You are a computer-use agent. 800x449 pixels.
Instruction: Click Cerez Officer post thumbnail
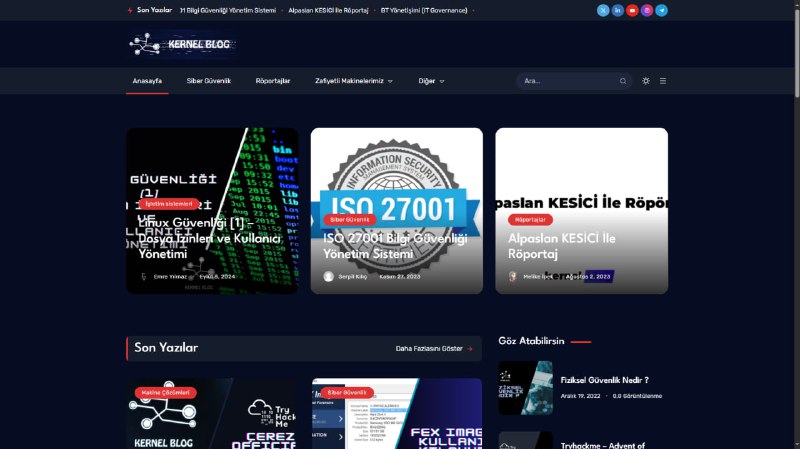(211, 414)
